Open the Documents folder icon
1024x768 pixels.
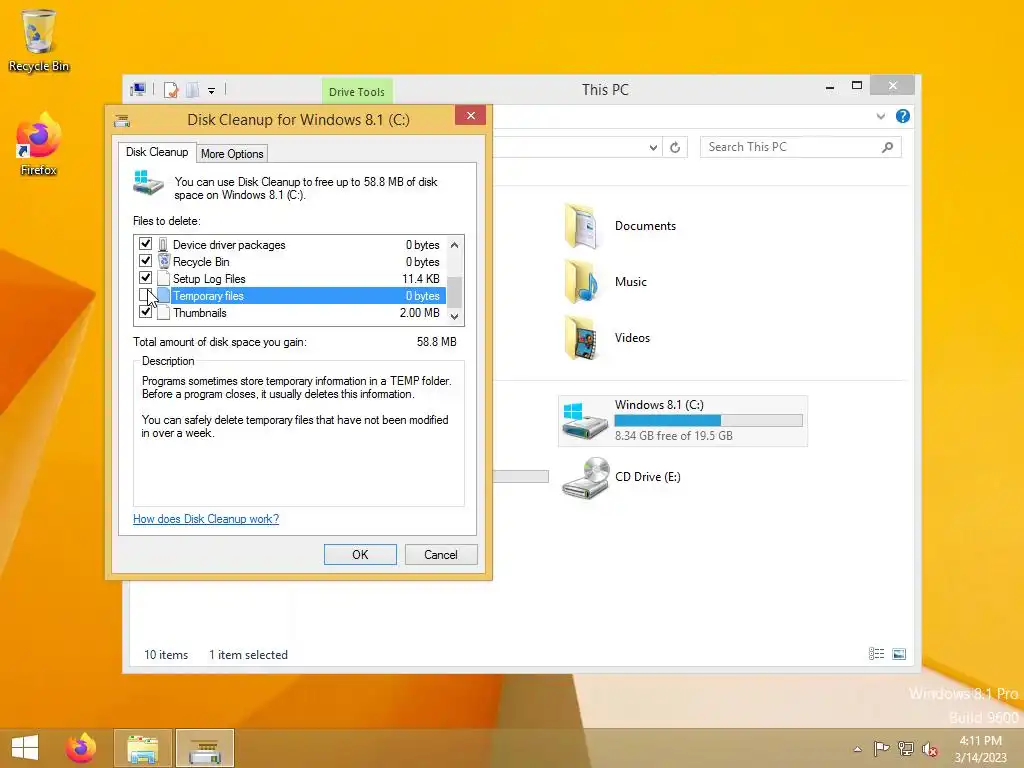[x=582, y=226]
